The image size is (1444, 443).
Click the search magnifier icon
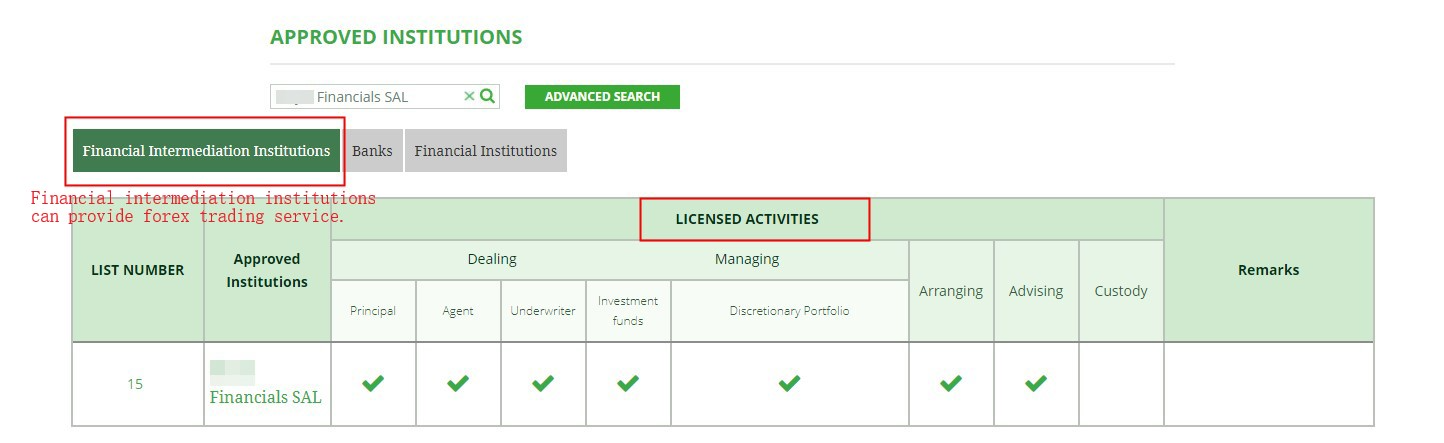coord(488,96)
